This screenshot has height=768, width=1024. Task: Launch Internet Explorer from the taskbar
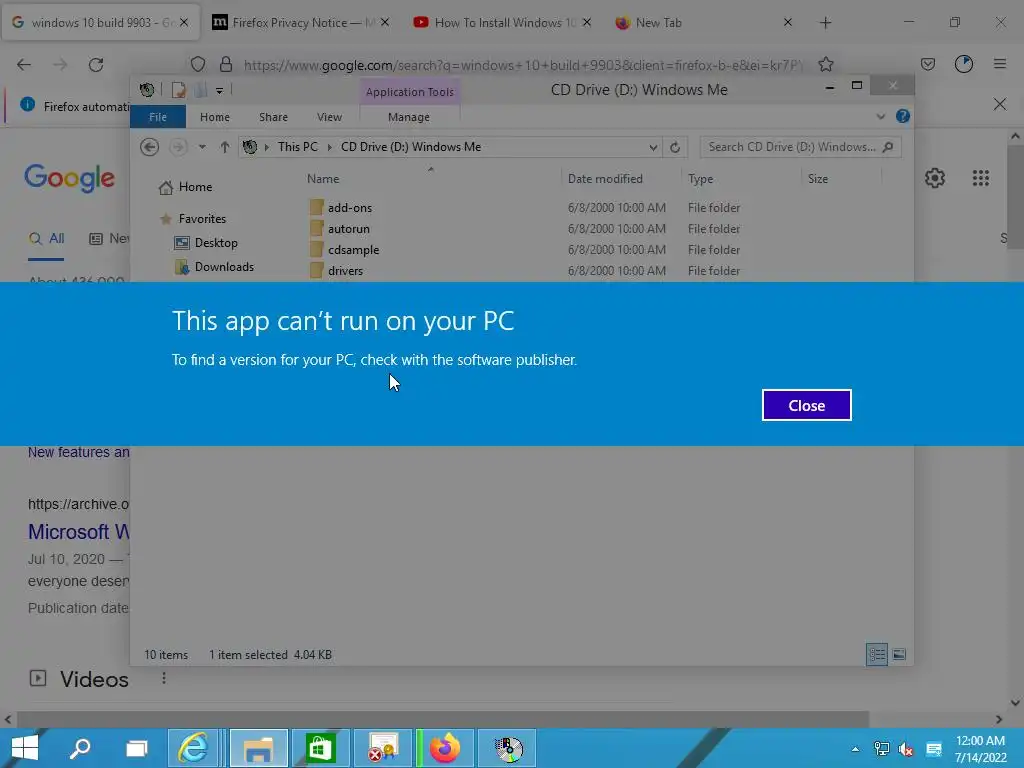194,748
